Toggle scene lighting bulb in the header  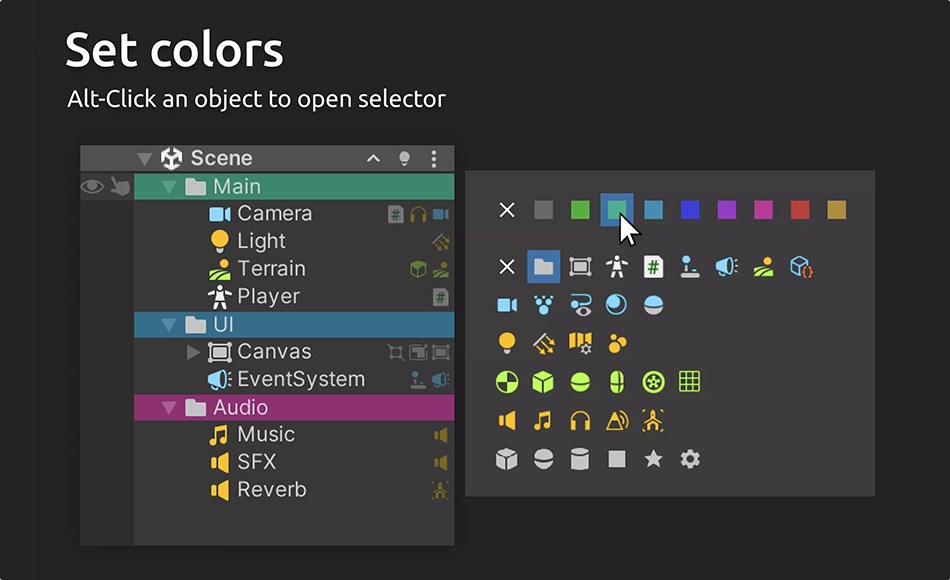(x=405, y=158)
